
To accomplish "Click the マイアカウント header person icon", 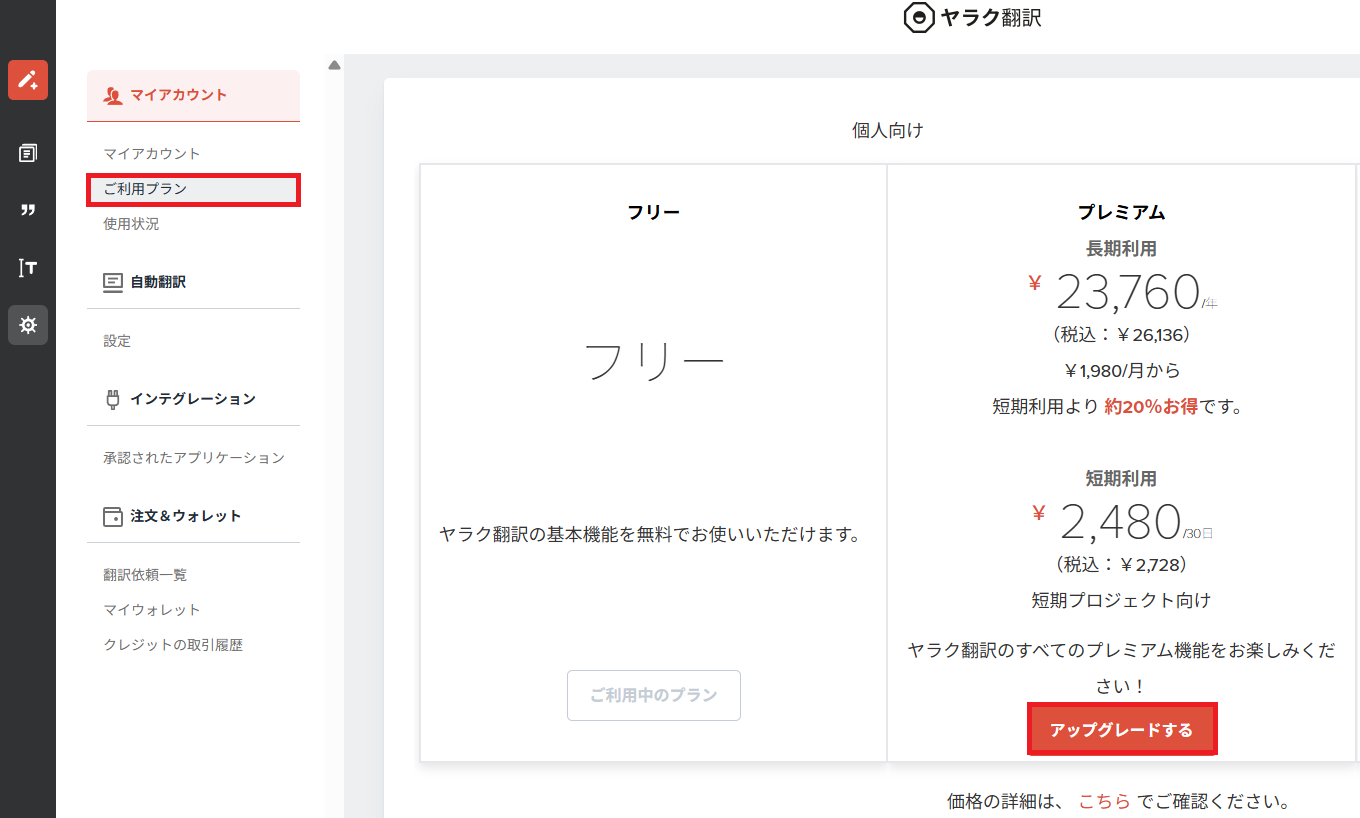I will [x=113, y=96].
